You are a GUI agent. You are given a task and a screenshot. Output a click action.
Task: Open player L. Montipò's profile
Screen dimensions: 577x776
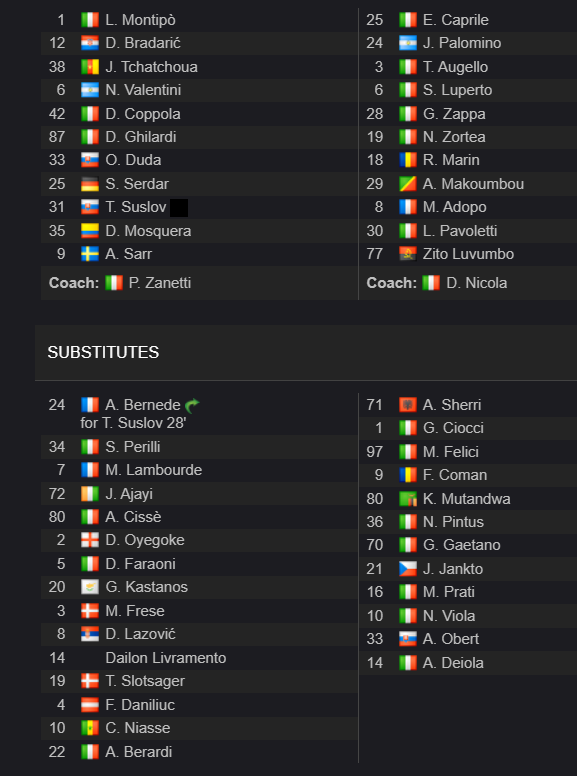click(x=141, y=20)
